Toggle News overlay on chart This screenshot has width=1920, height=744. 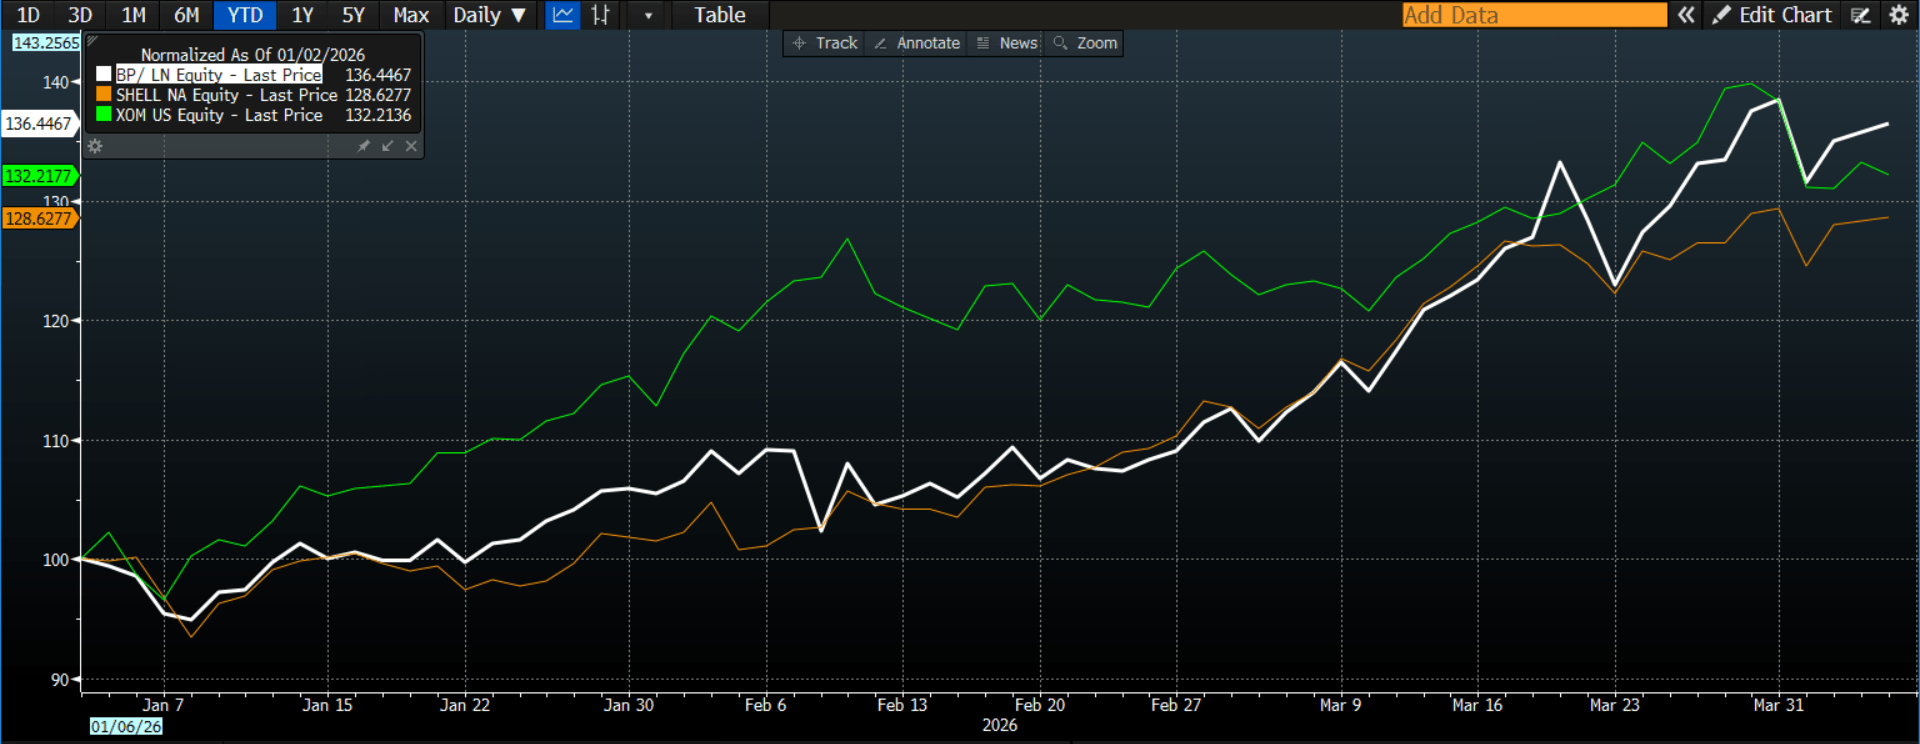tap(1007, 43)
